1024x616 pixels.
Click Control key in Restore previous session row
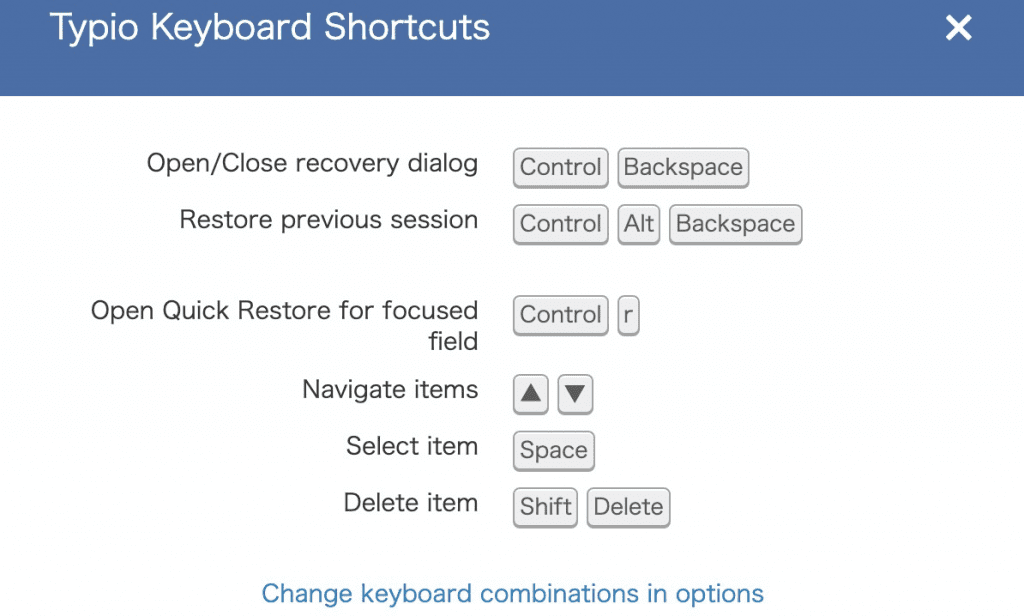561,224
